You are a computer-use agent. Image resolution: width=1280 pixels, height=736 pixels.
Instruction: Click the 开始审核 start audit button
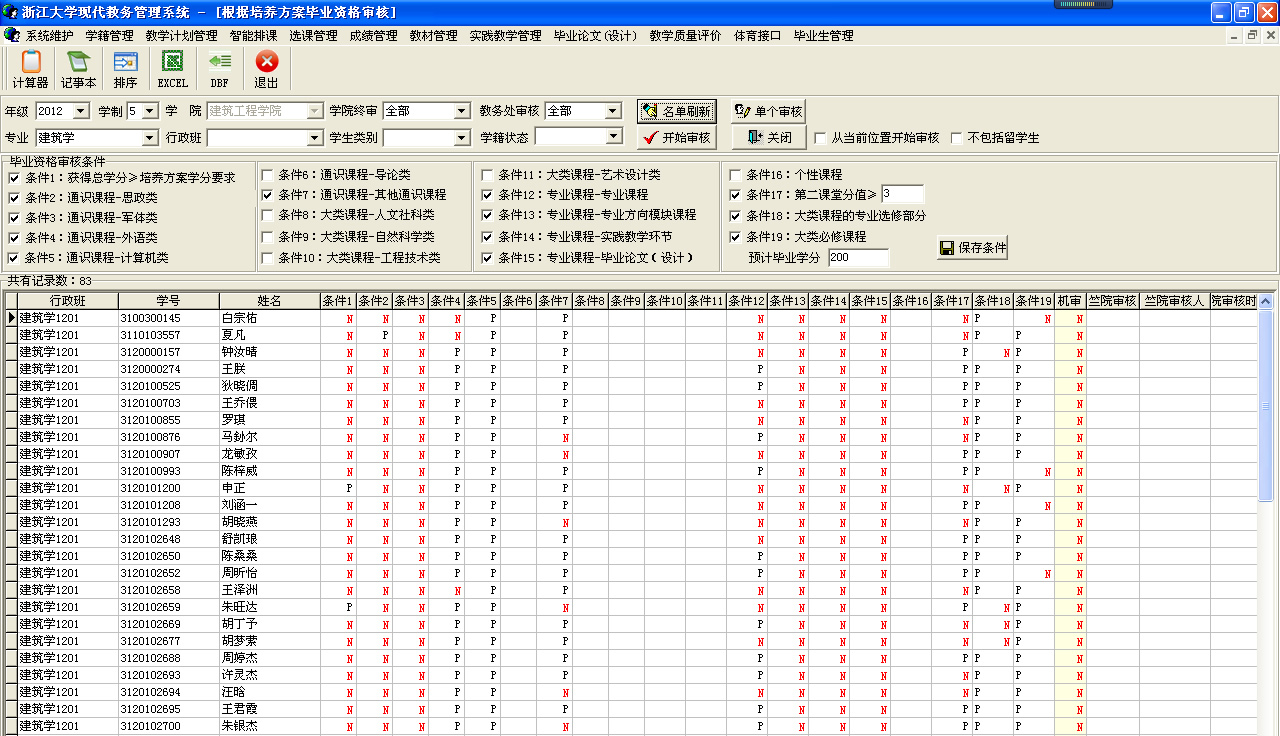pos(677,138)
